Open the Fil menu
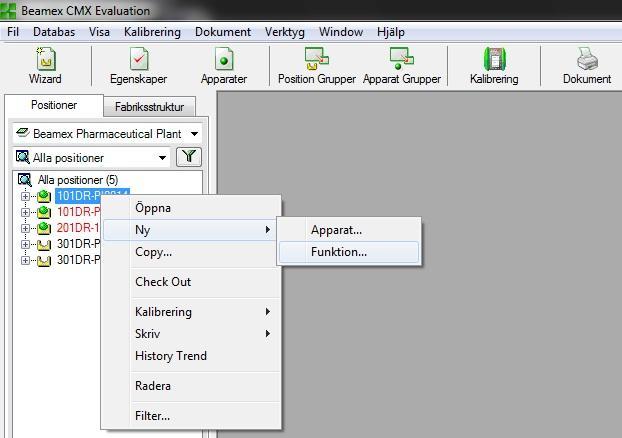 tap(13, 32)
